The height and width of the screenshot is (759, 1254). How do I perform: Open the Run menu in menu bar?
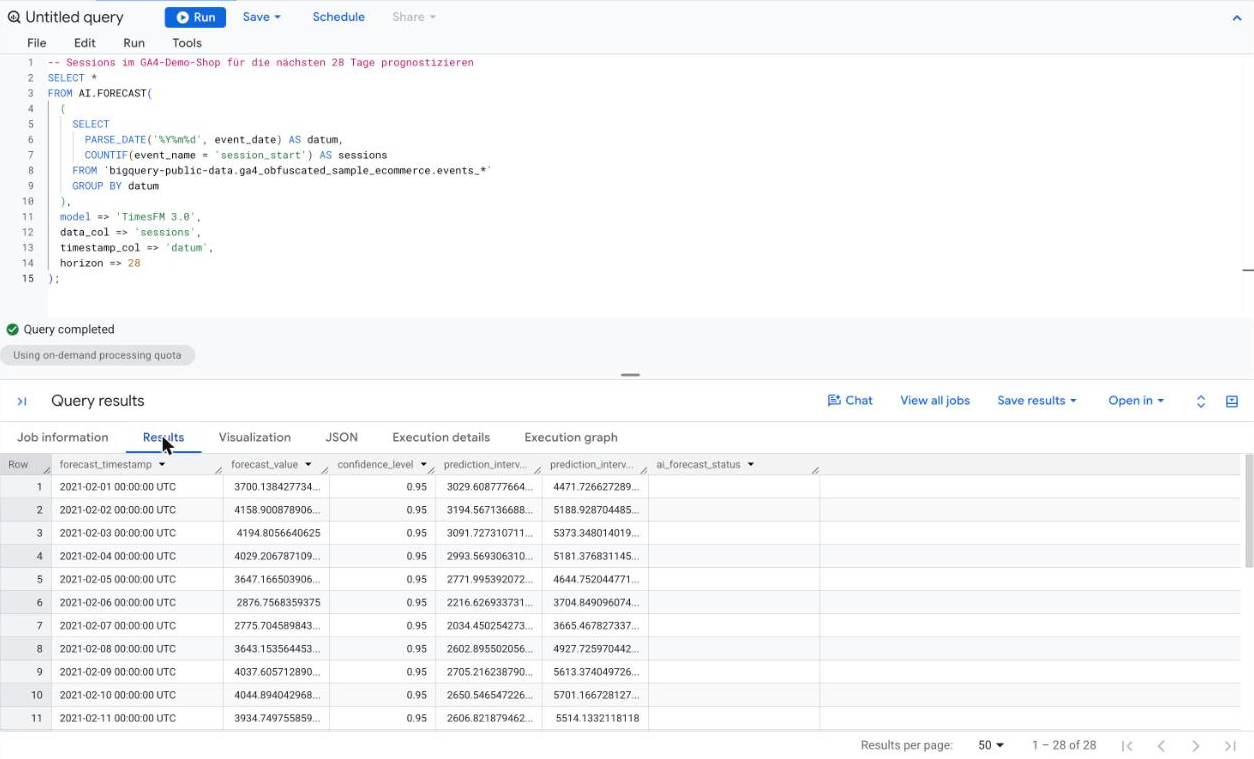tap(134, 43)
